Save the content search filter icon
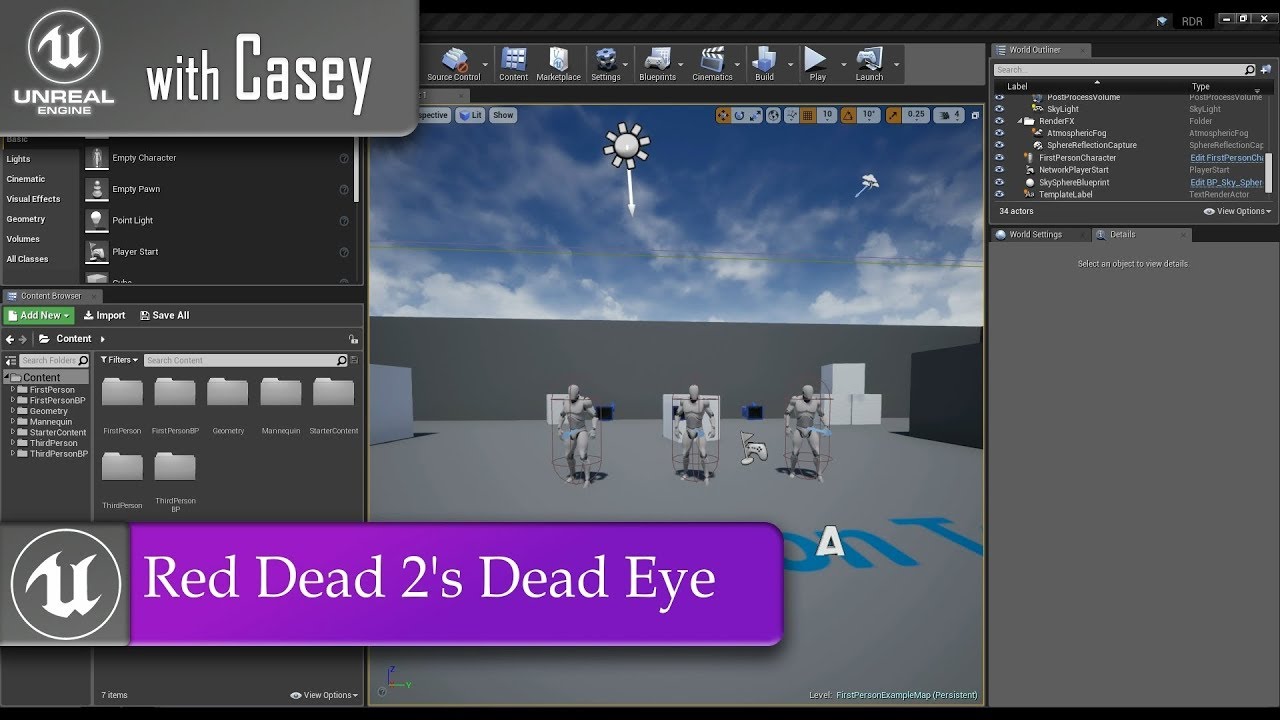Viewport: 1280px width, 720px height. tap(354, 360)
